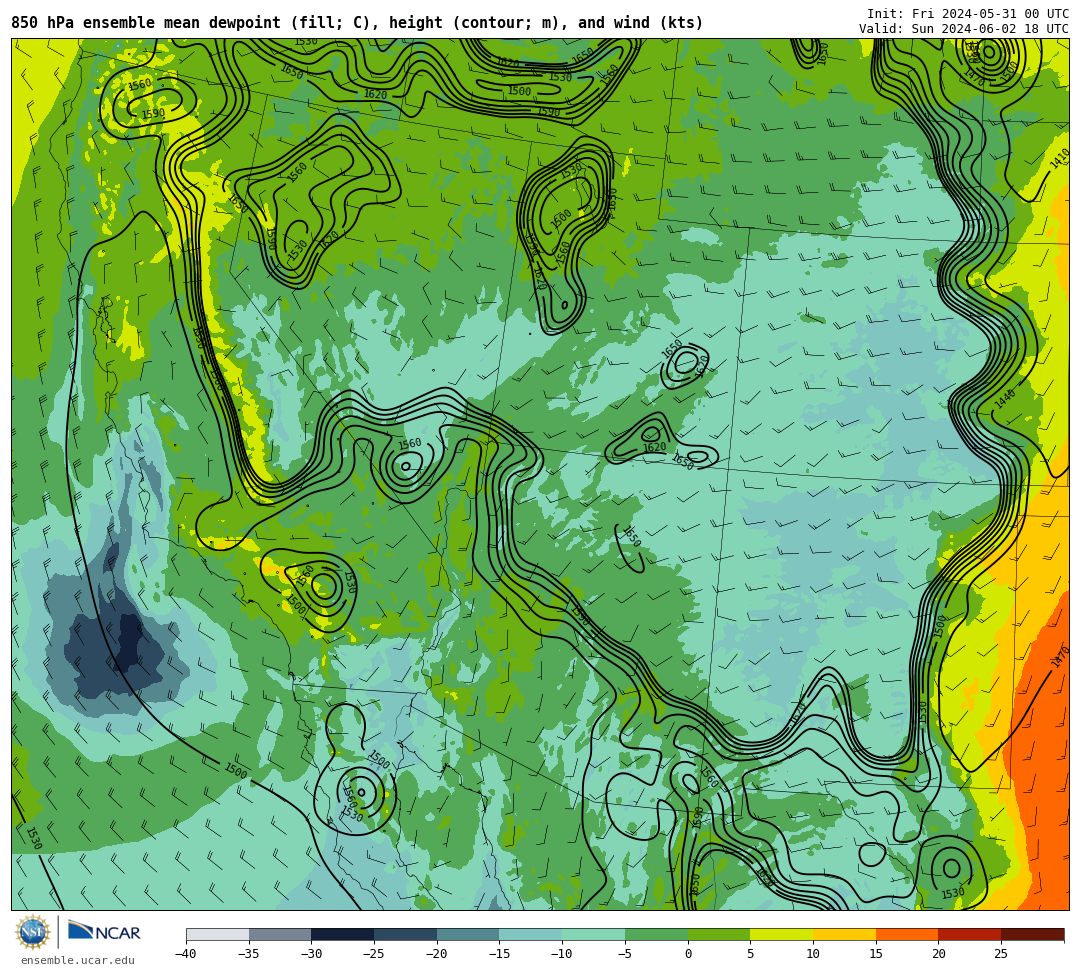The image size is (1080, 973).
Task: Click the Valid time 'Sun 2024-06-02 18 UTC'
Action: point(990,29)
